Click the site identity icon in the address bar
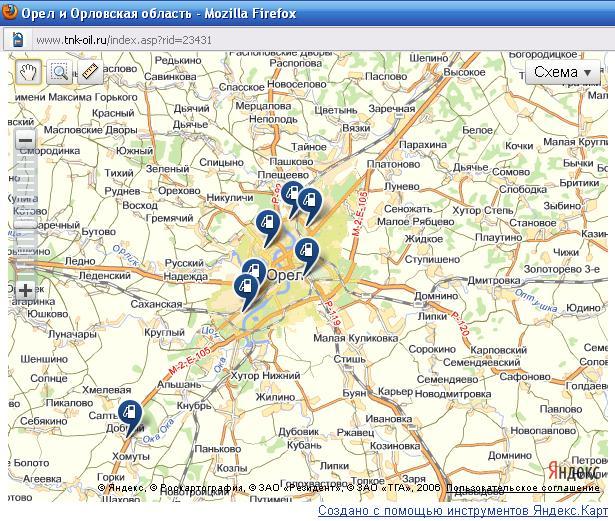The height and width of the screenshot is (521, 615). (17, 40)
